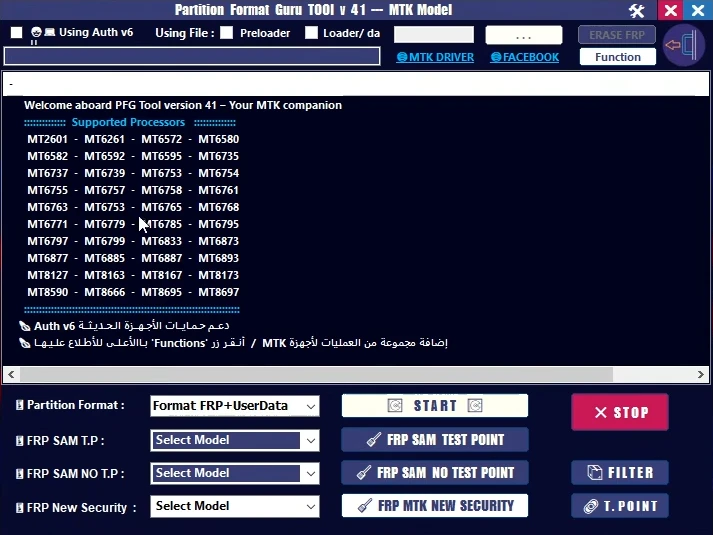Screen dimensions: 713x535
Task: Click the FRP MTK NEW SECURITY button
Action: (435, 505)
